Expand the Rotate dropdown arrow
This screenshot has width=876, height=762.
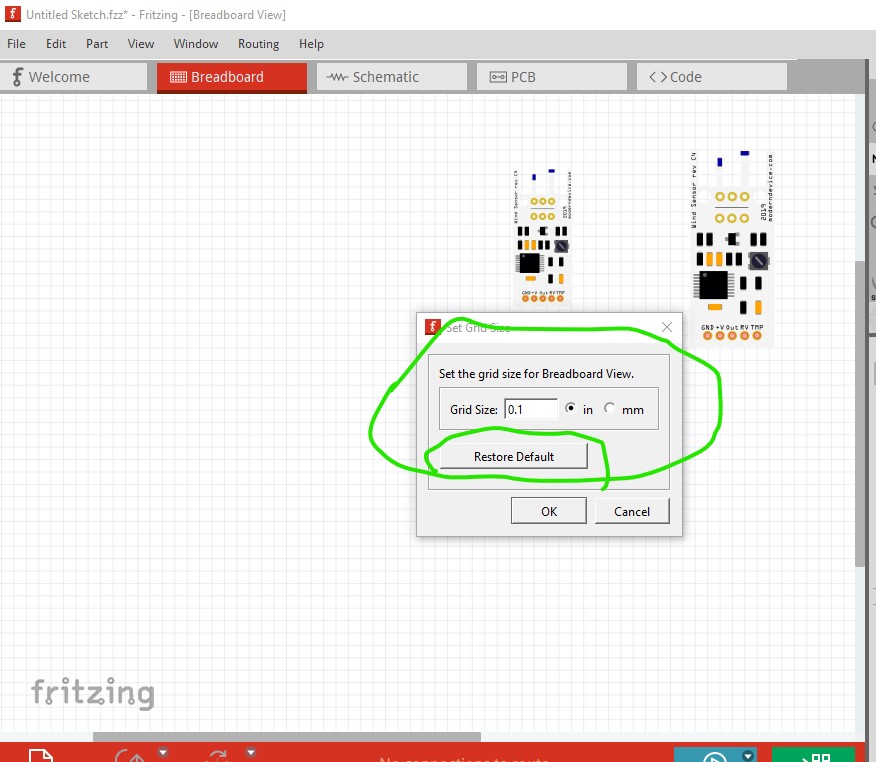(x=163, y=753)
